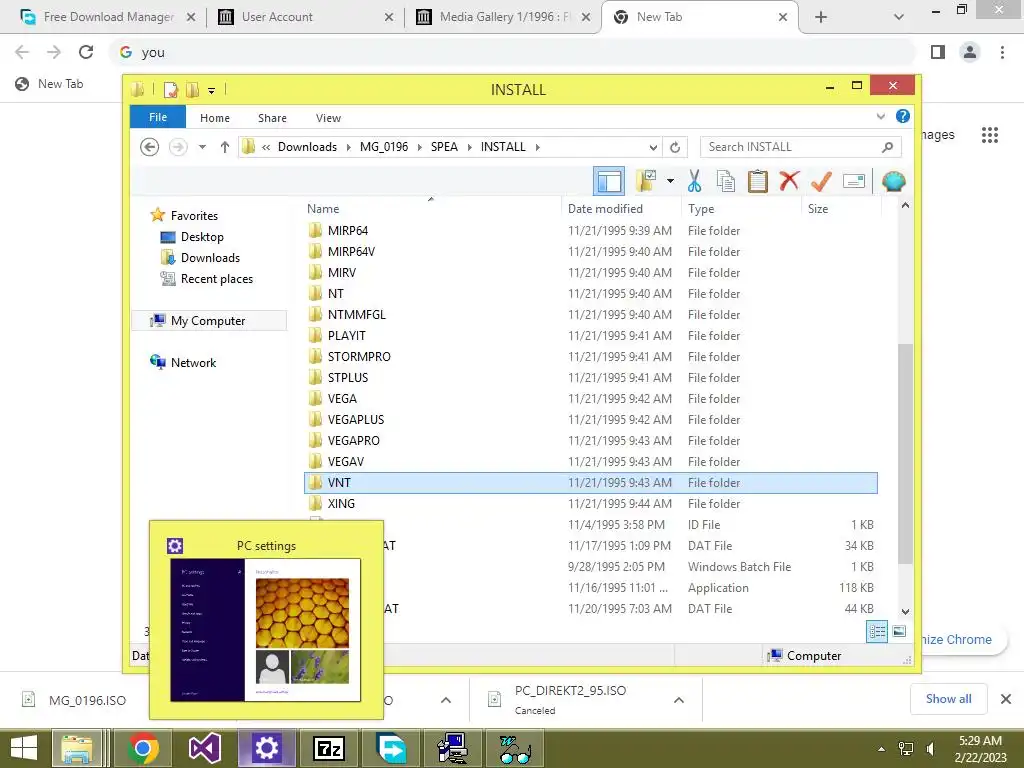
Task: Click Downloads in the address path
Action: [308, 147]
